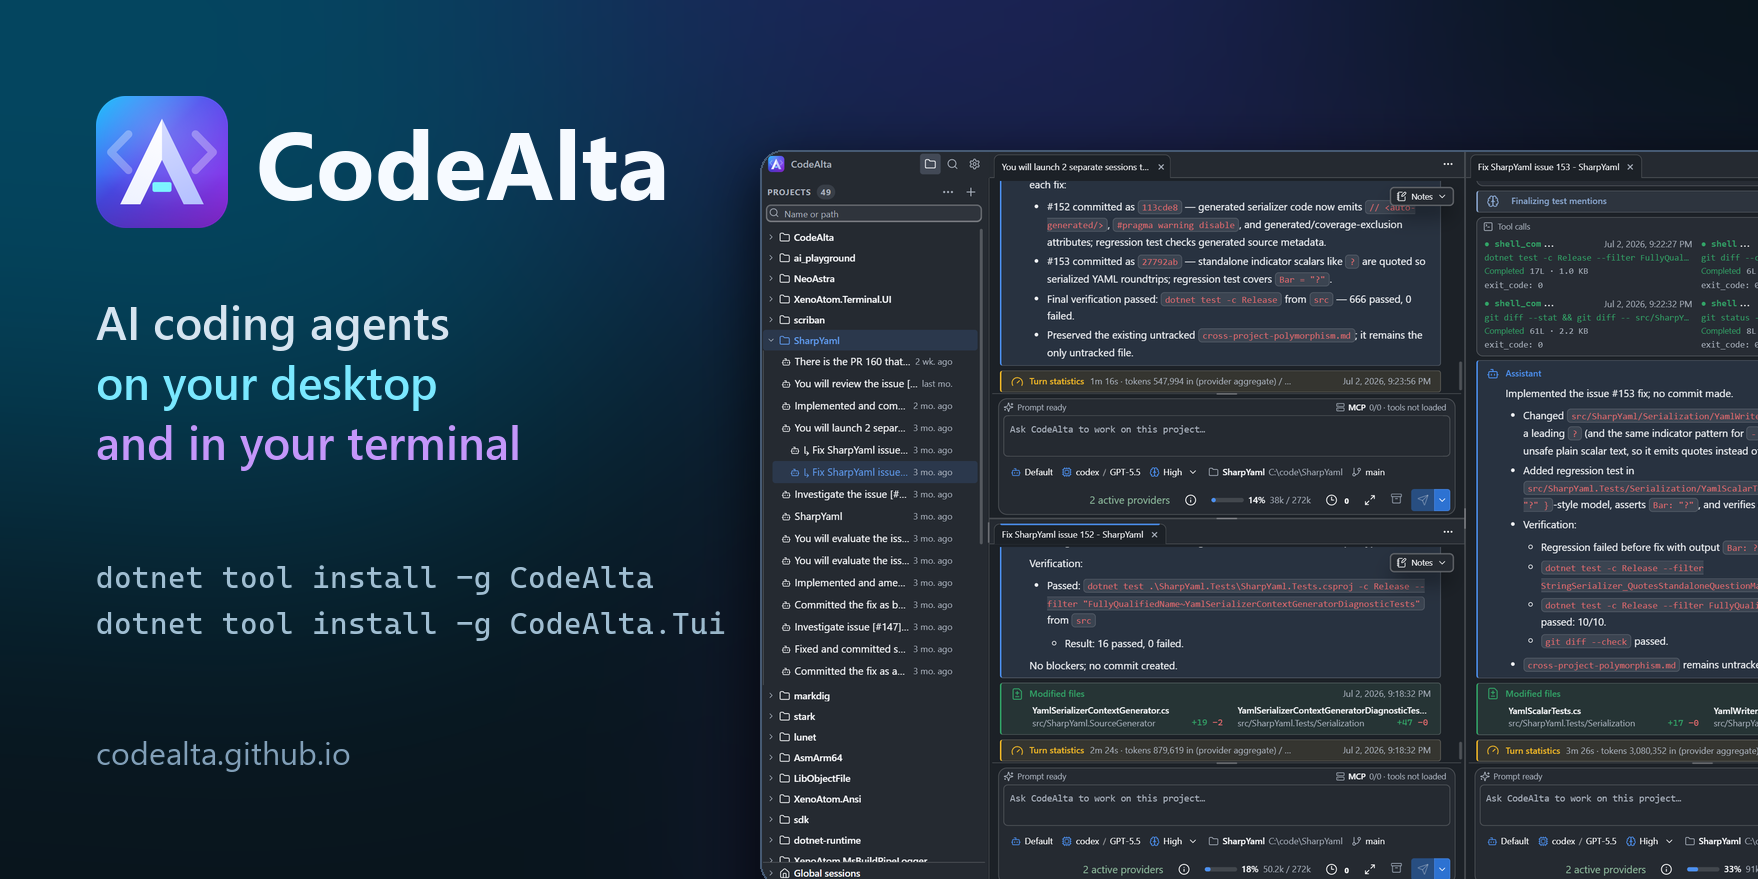This screenshot has width=1758, height=879.
Task: Open send options arrow in the 2 separate sessions pane
Action: (1442, 500)
